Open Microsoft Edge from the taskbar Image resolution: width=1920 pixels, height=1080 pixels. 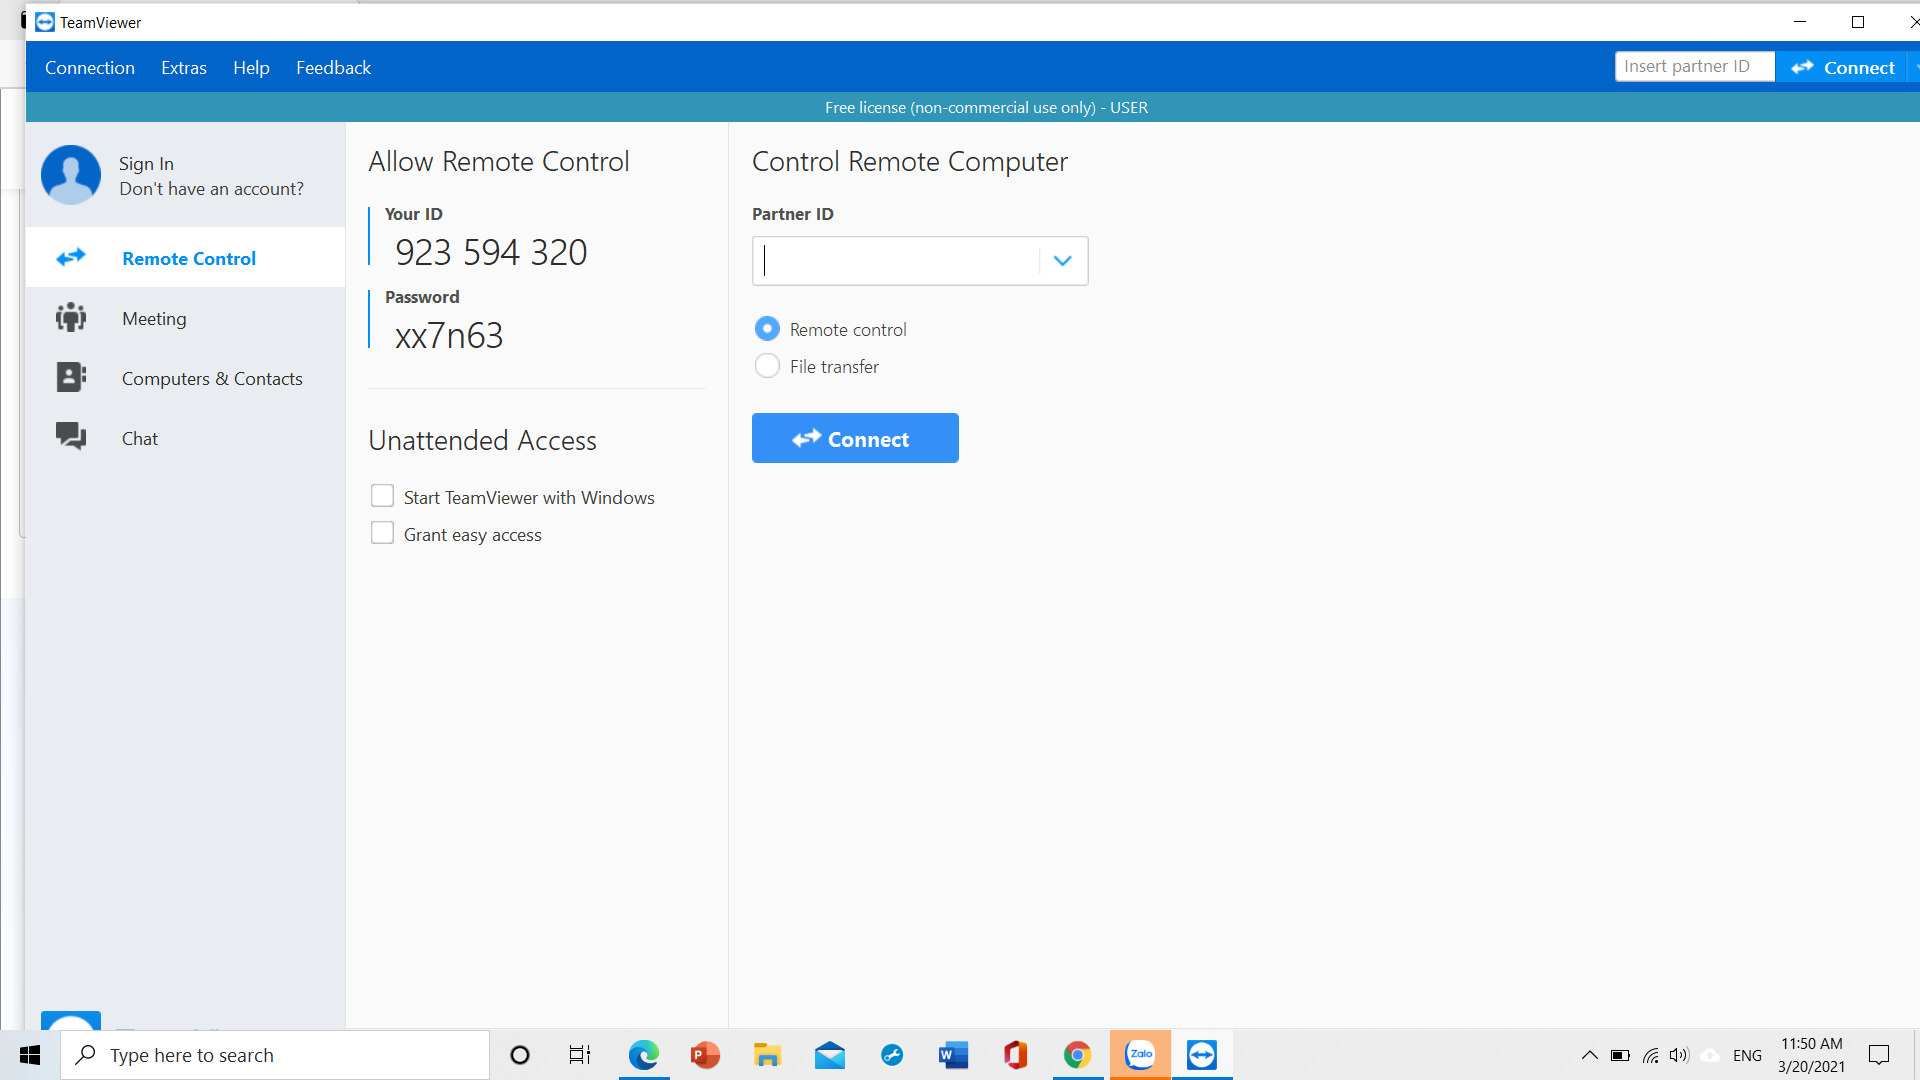[x=644, y=1055]
